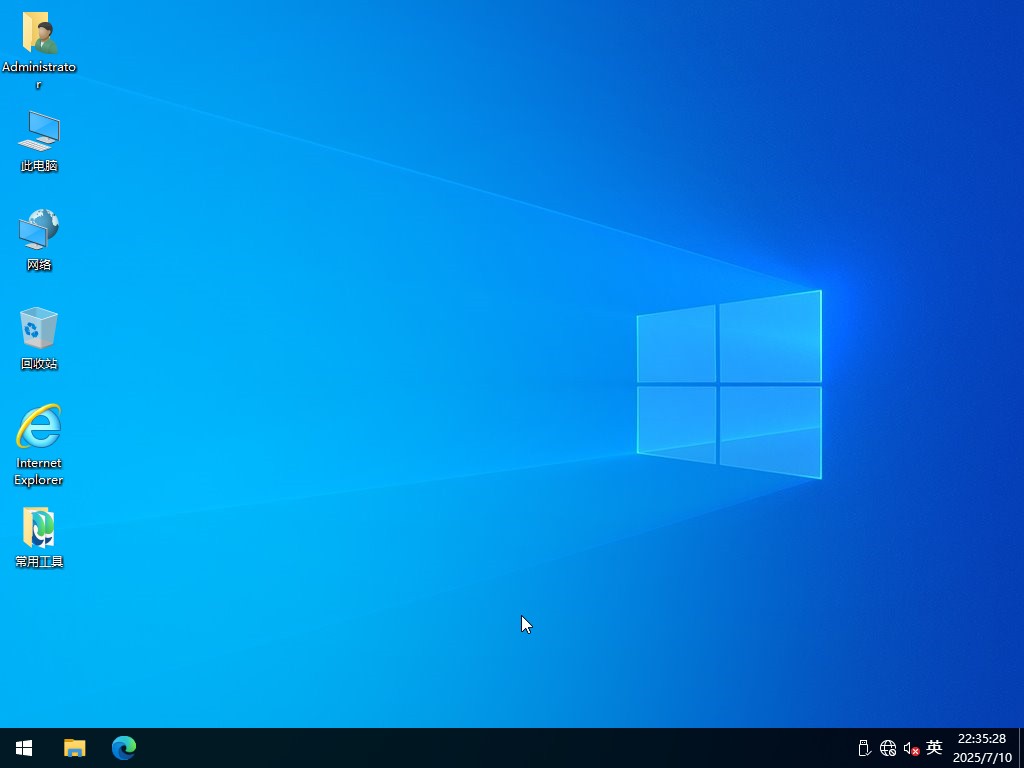Unmute sound by clicking the muted speaker icon
Screen dimensions: 1024x768
point(911,747)
